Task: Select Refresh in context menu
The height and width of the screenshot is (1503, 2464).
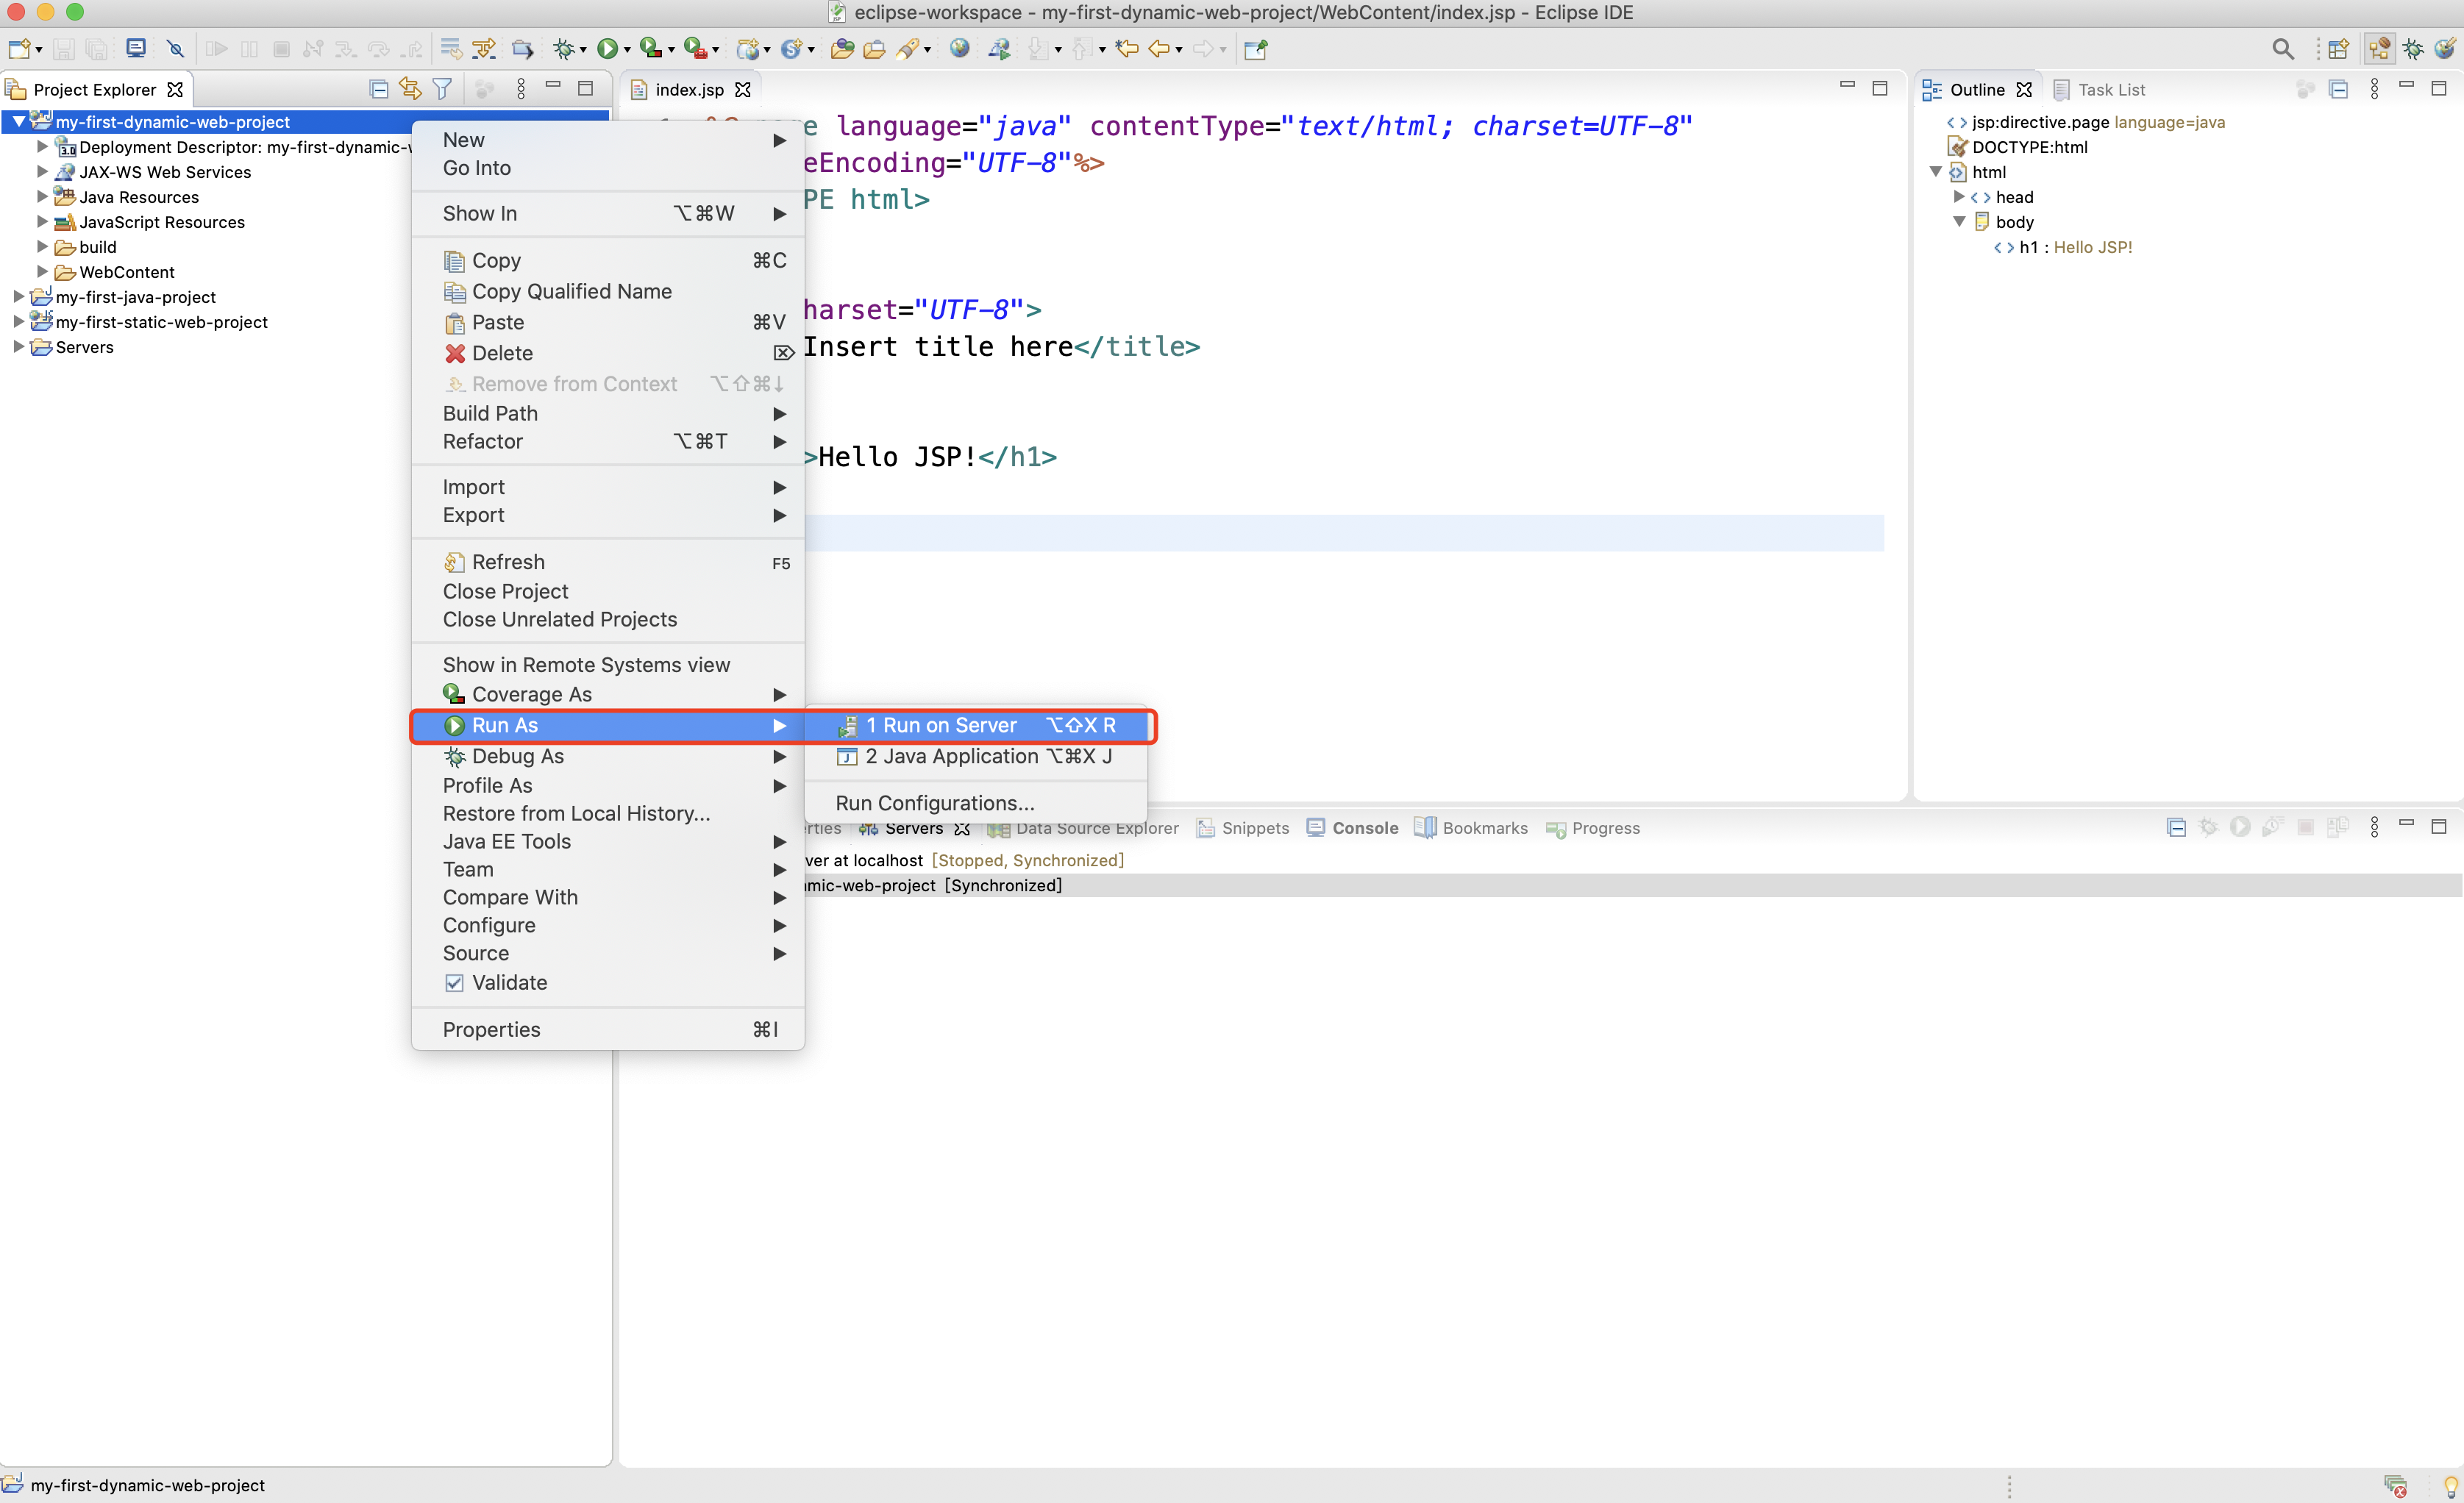Action: (608, 562)
